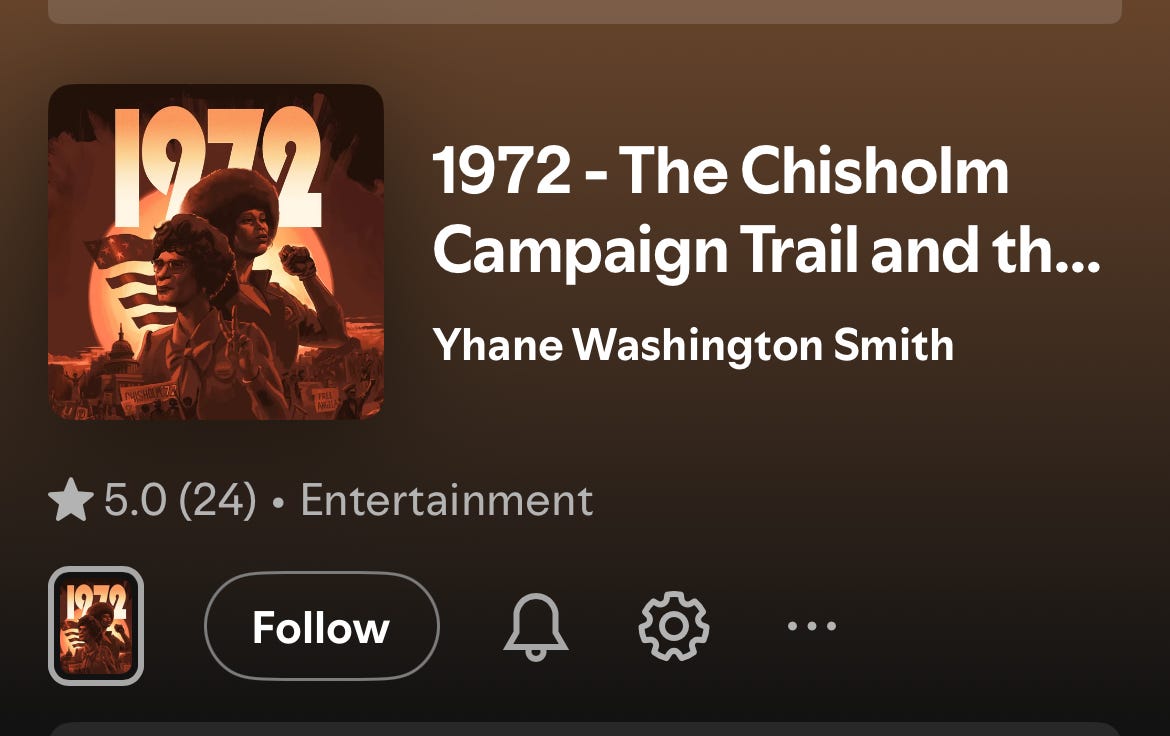Tap the dark panel at screen bottom
The width and height of the screenshot is (1170, 736).
(x=585, y=729)
